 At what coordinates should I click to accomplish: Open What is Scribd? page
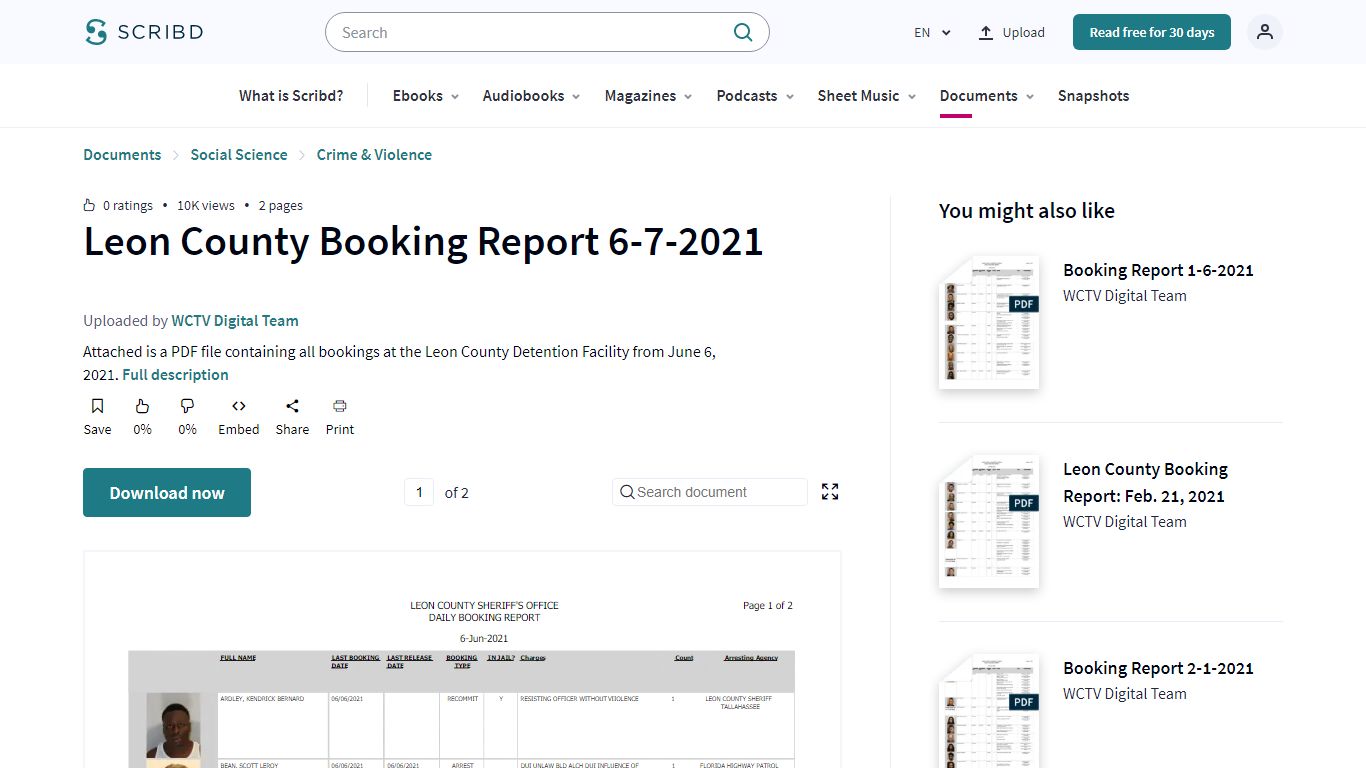click(291, 96)
